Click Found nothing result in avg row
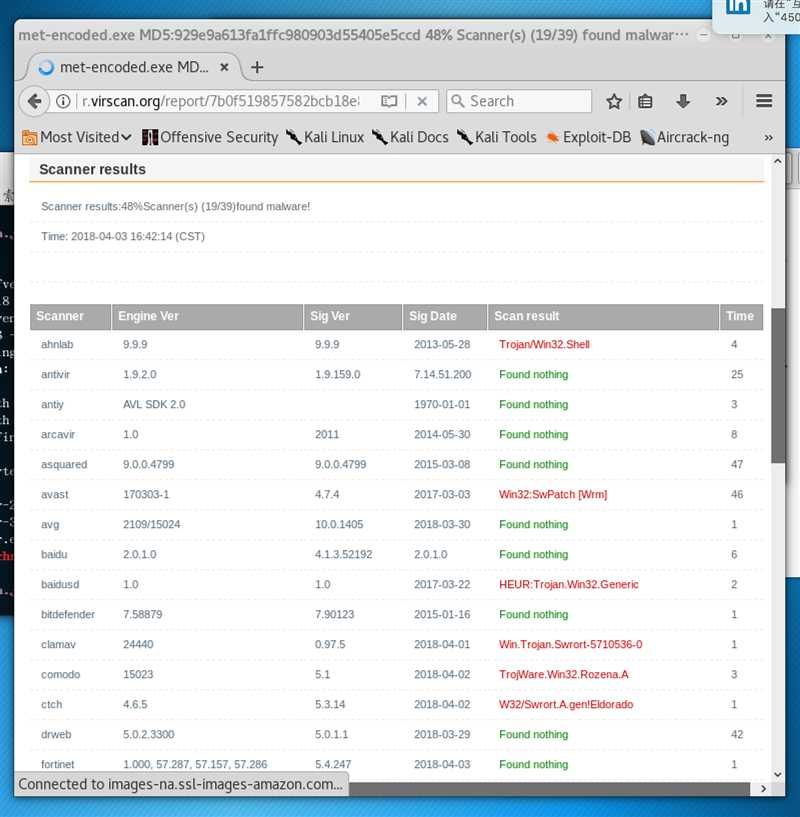 (534, 525)
